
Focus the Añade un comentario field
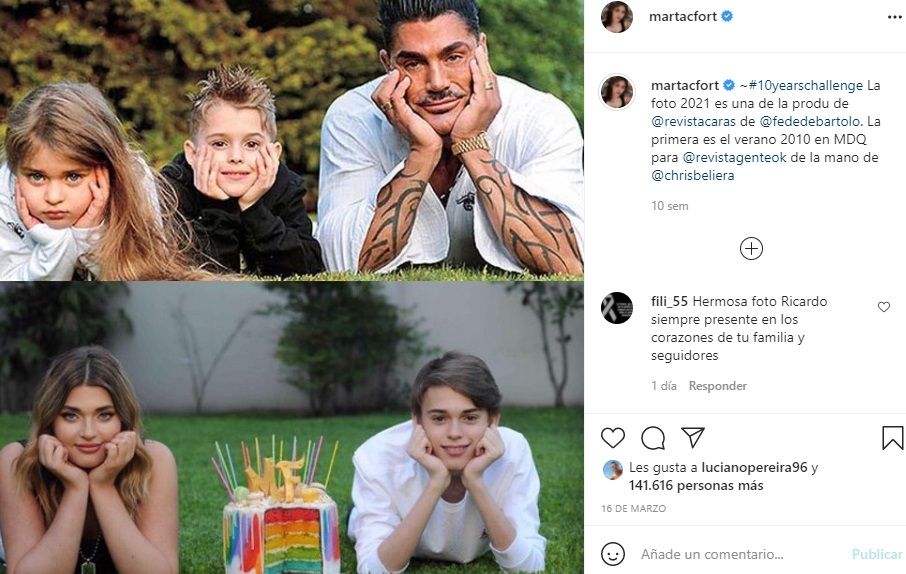740,554
